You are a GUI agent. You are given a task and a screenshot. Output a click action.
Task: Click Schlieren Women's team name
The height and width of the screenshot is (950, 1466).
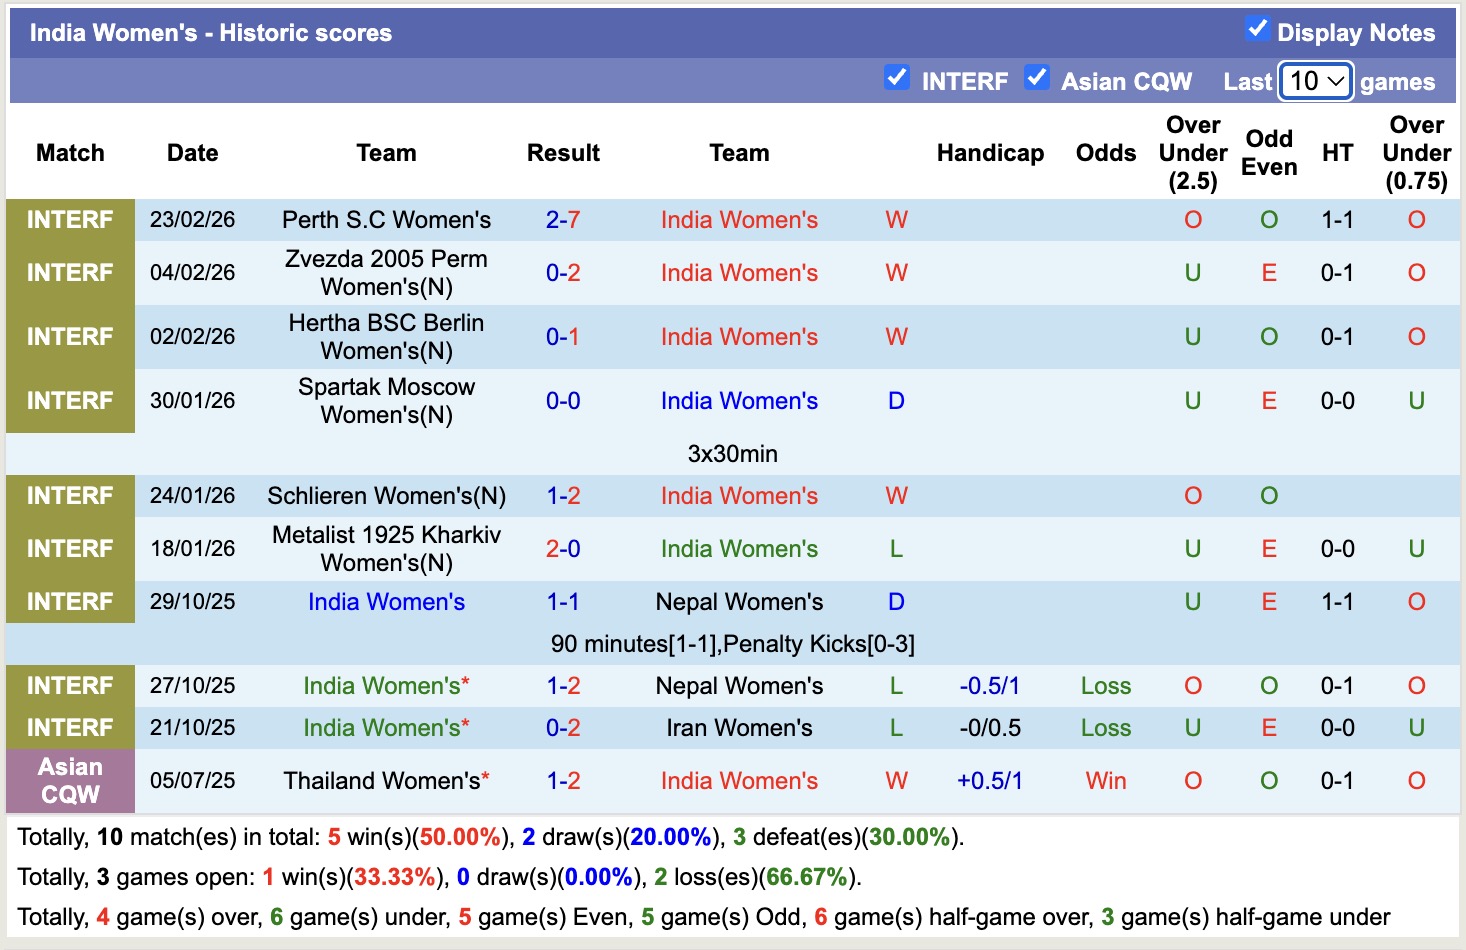tap(386, 496)
